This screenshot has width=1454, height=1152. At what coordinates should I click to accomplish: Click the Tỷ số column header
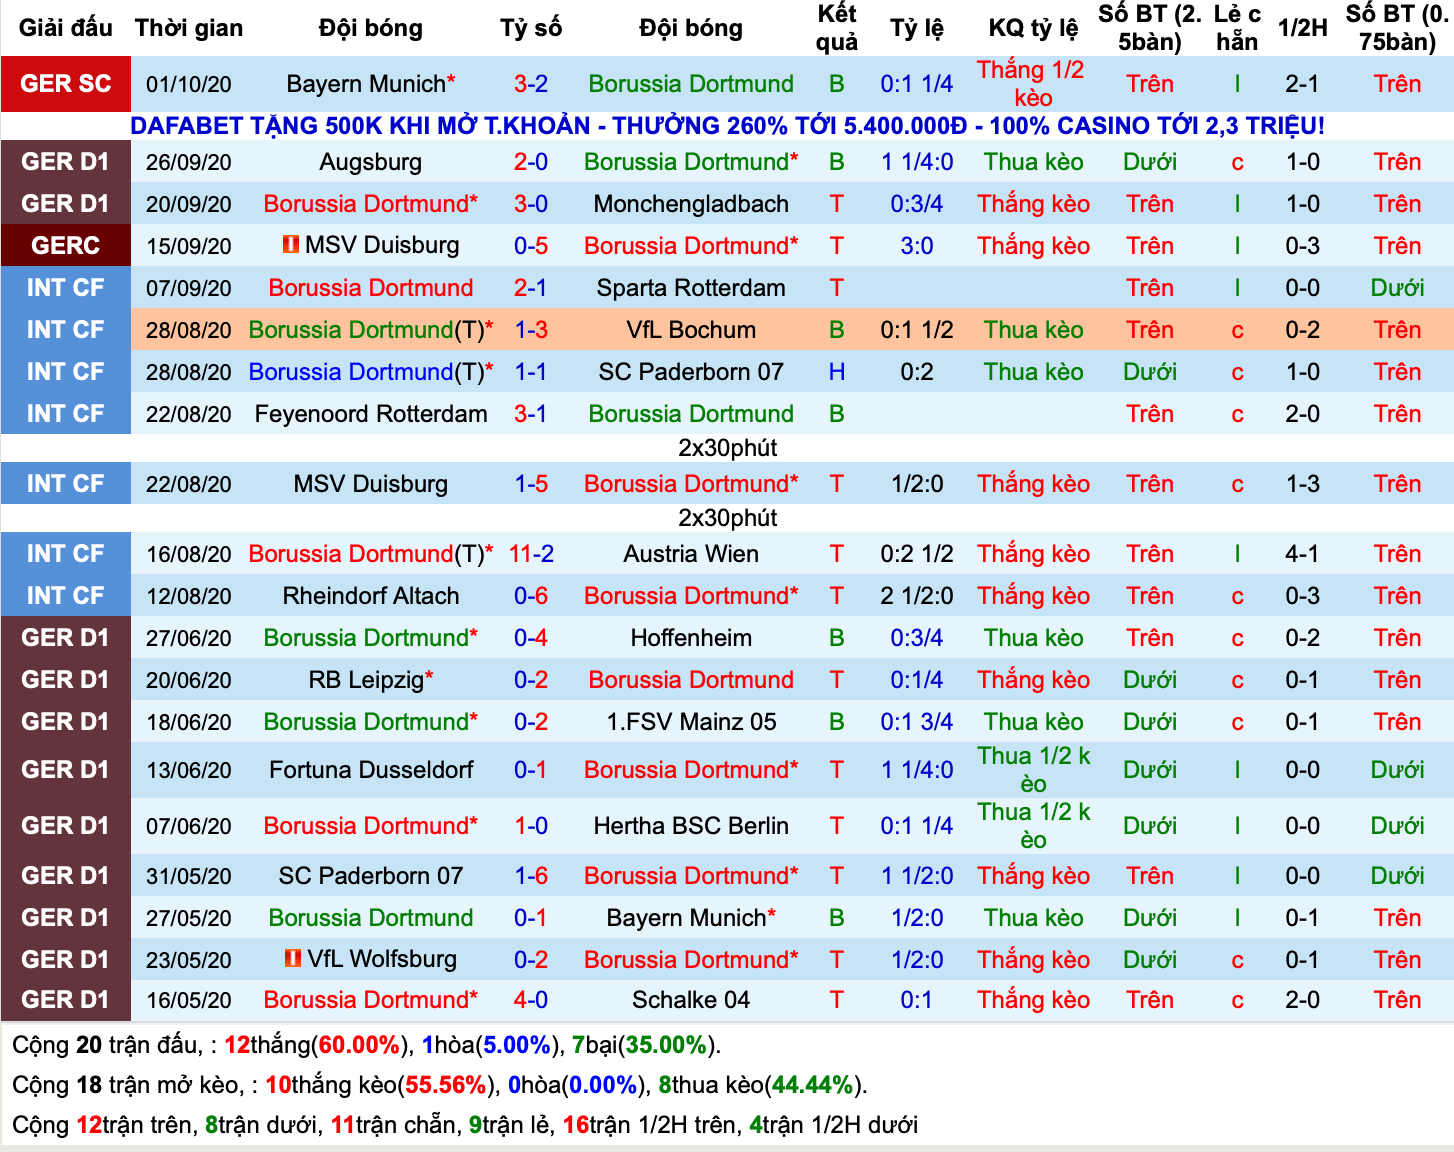click(x=531, y=28)
